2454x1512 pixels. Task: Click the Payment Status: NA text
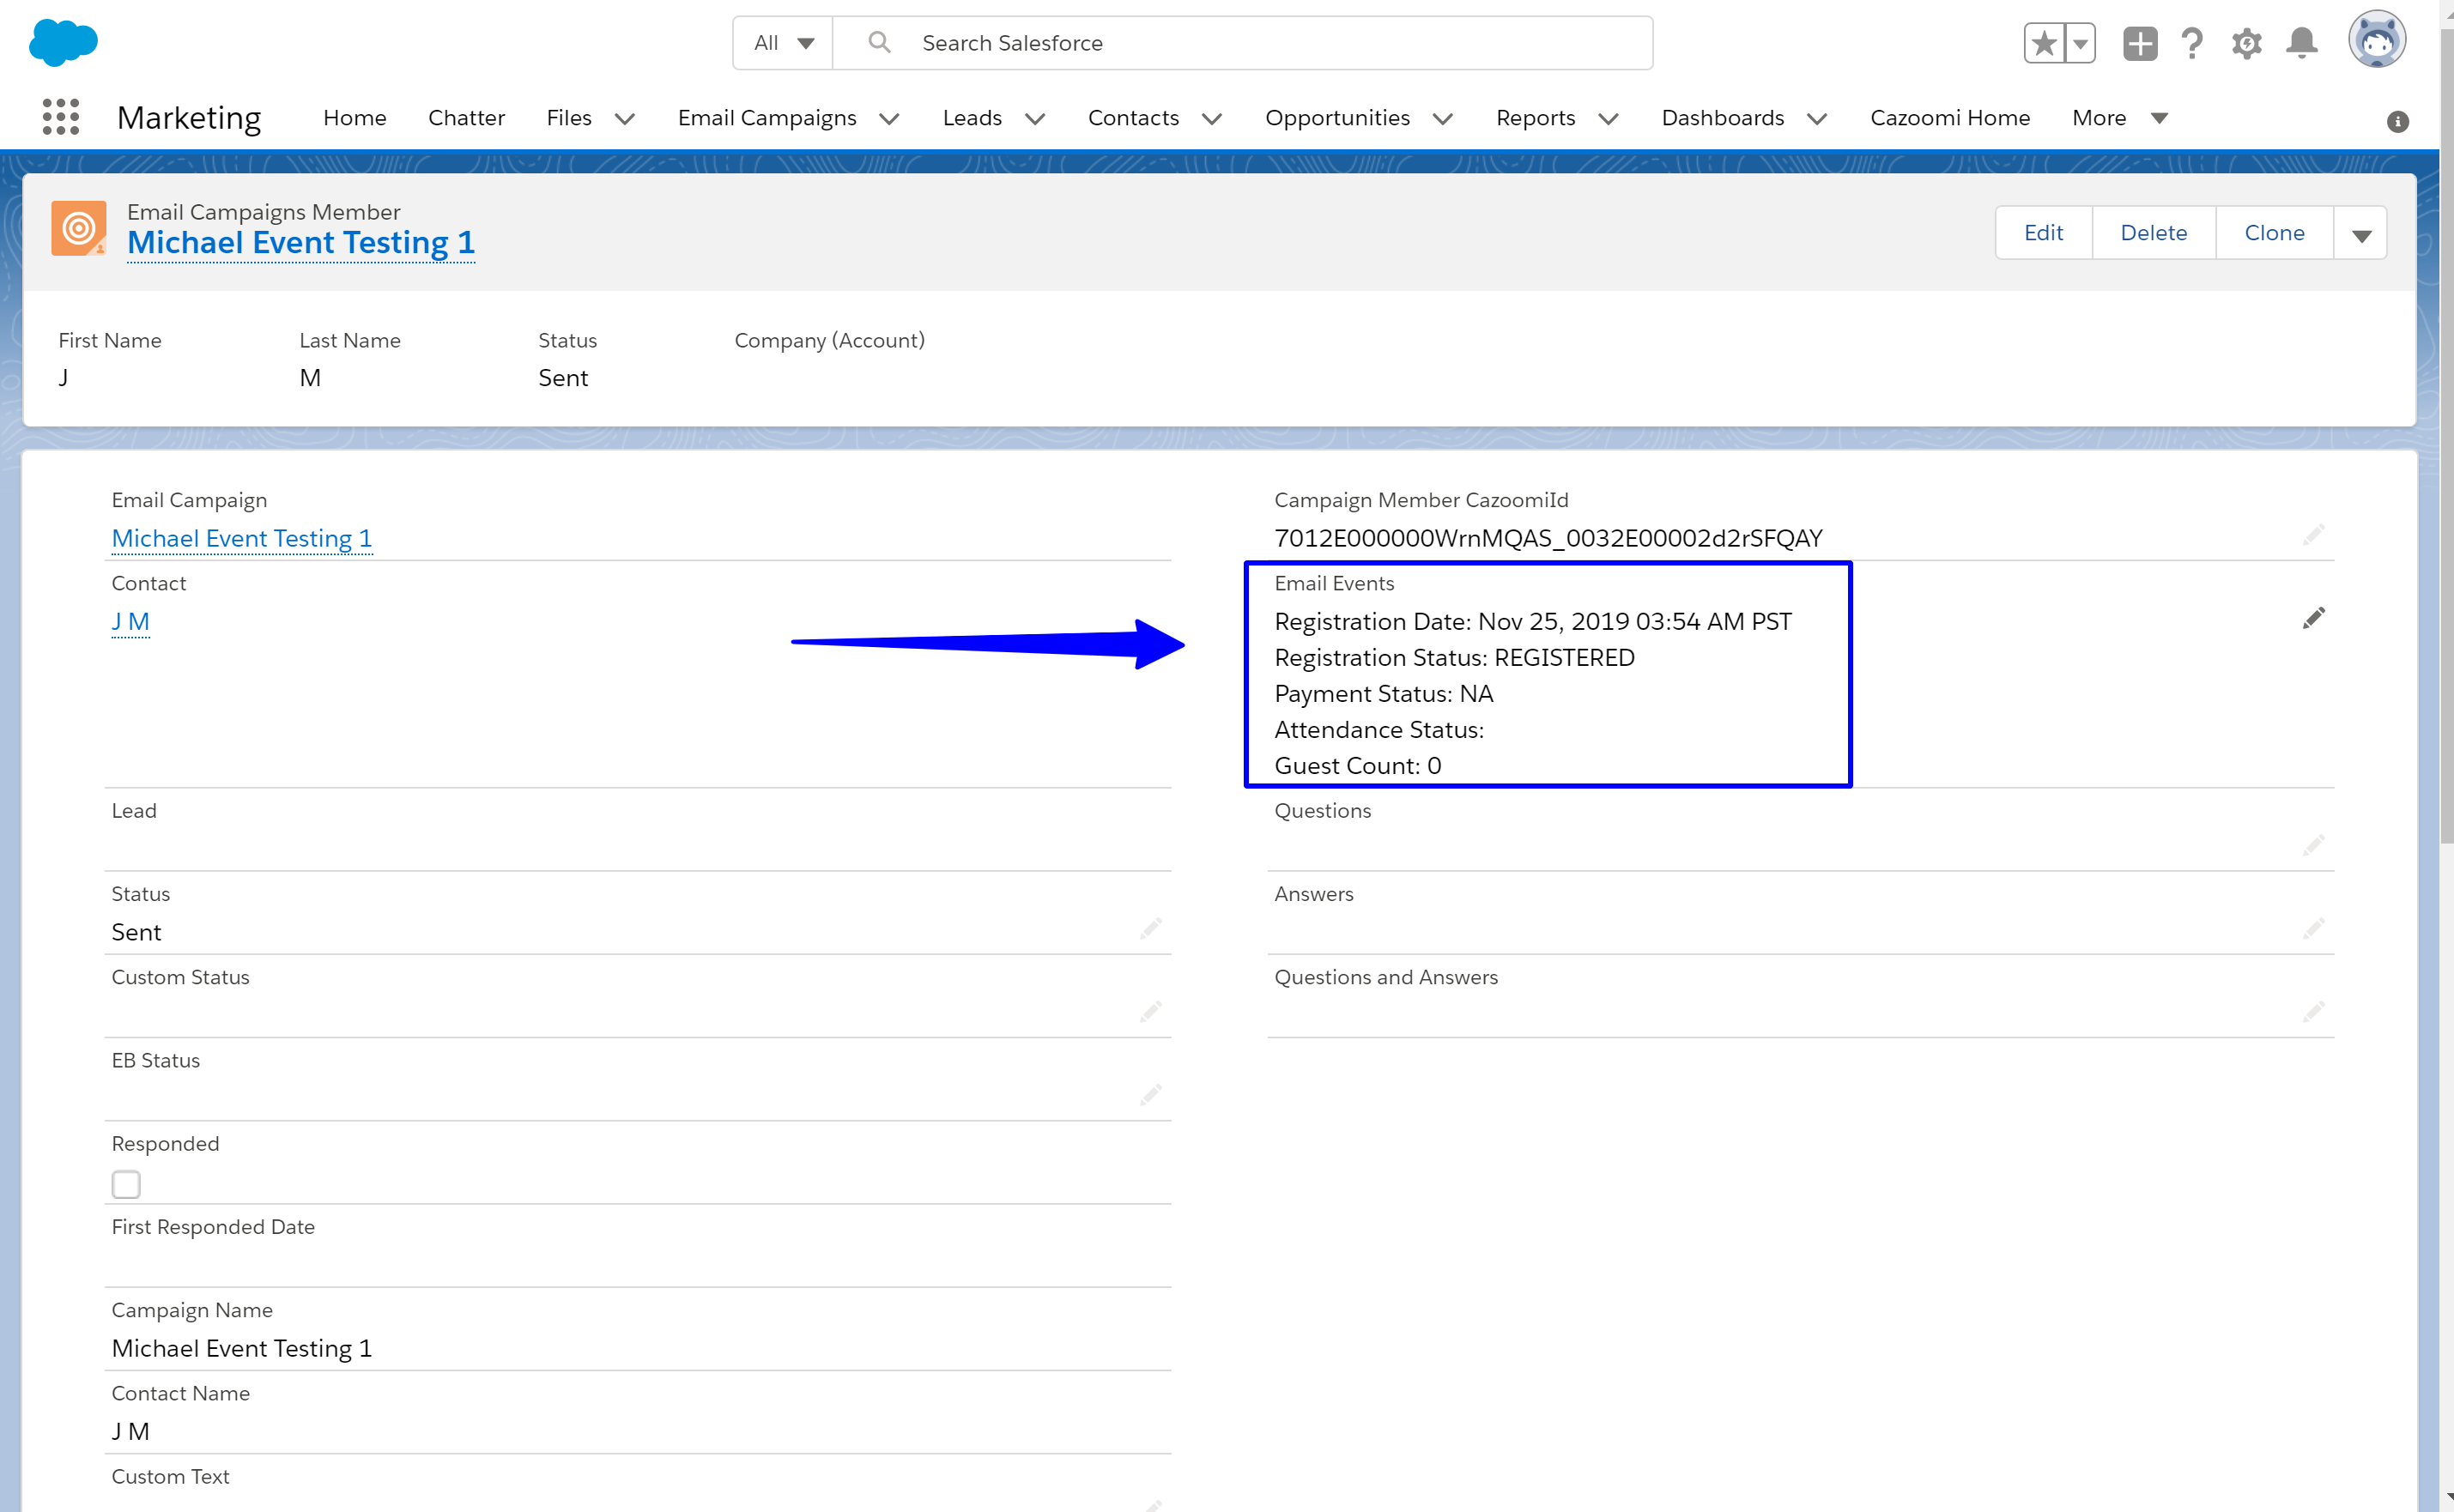click(1383, 693)
